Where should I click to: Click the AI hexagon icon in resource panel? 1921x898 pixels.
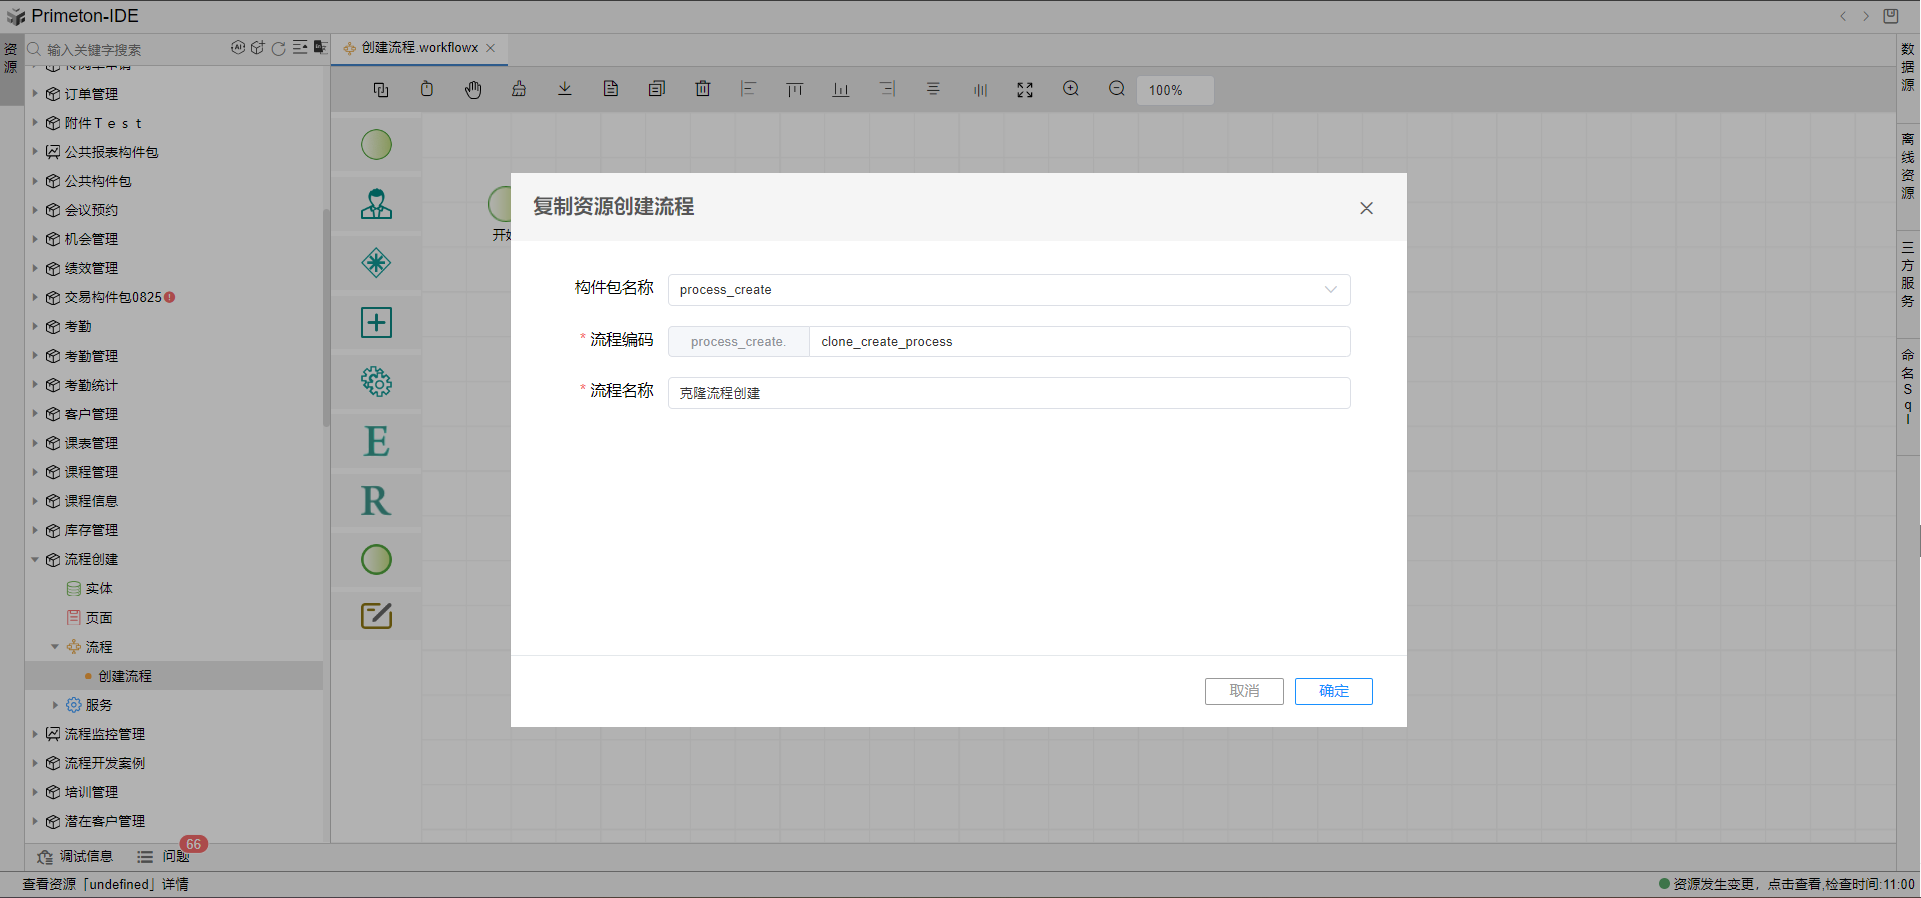238,48
